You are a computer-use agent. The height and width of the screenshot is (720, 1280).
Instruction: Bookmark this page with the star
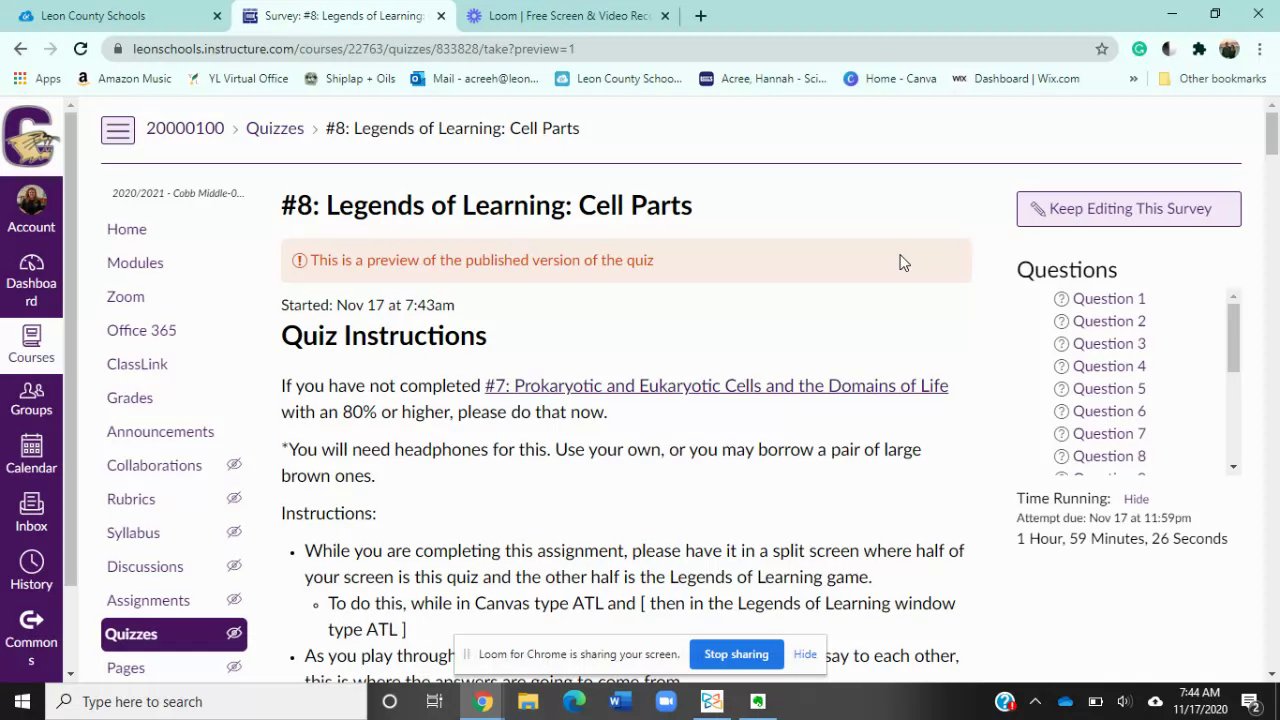(x=1102, y=48)
